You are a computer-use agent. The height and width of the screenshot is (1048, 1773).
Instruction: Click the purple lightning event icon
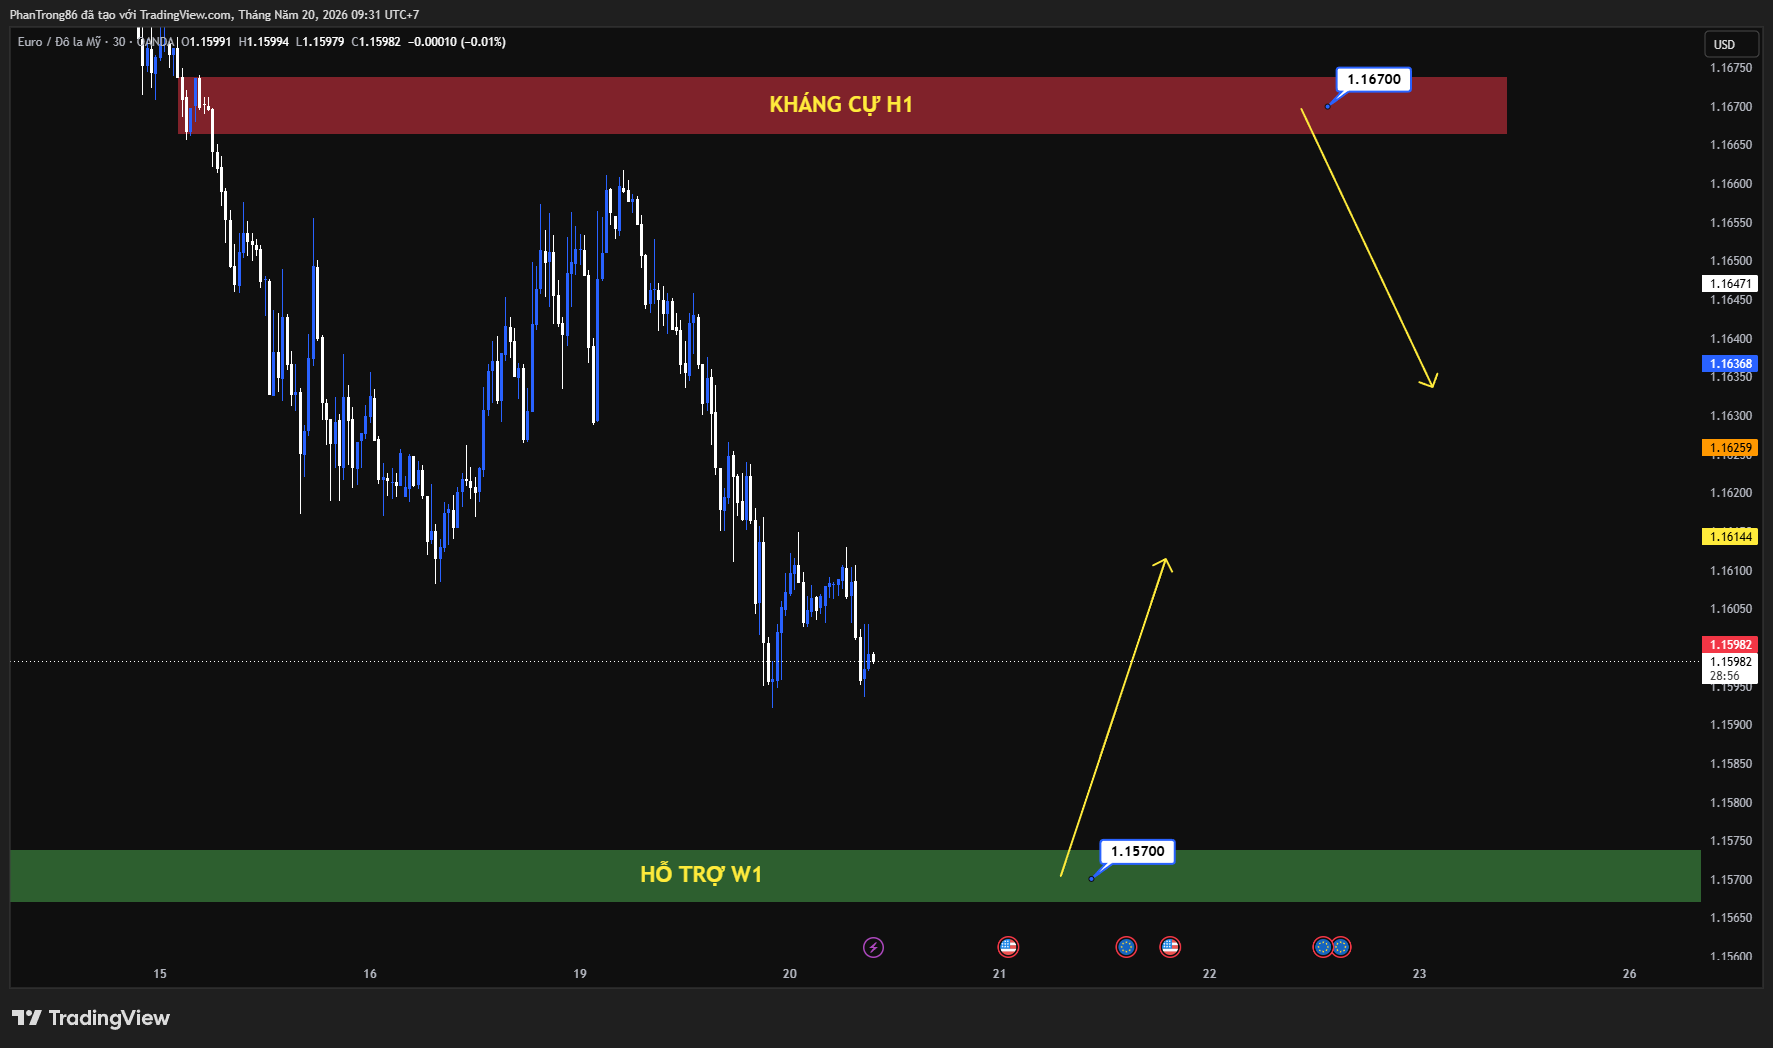tap(873, 947)
